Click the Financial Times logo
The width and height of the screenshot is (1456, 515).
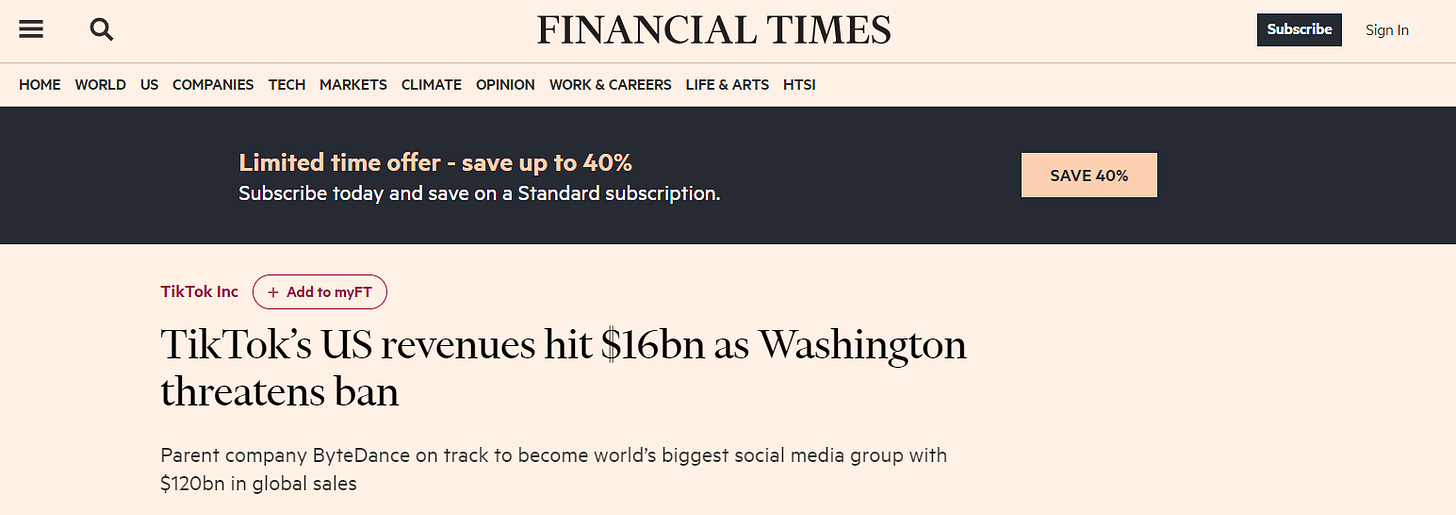pos(714,29)
